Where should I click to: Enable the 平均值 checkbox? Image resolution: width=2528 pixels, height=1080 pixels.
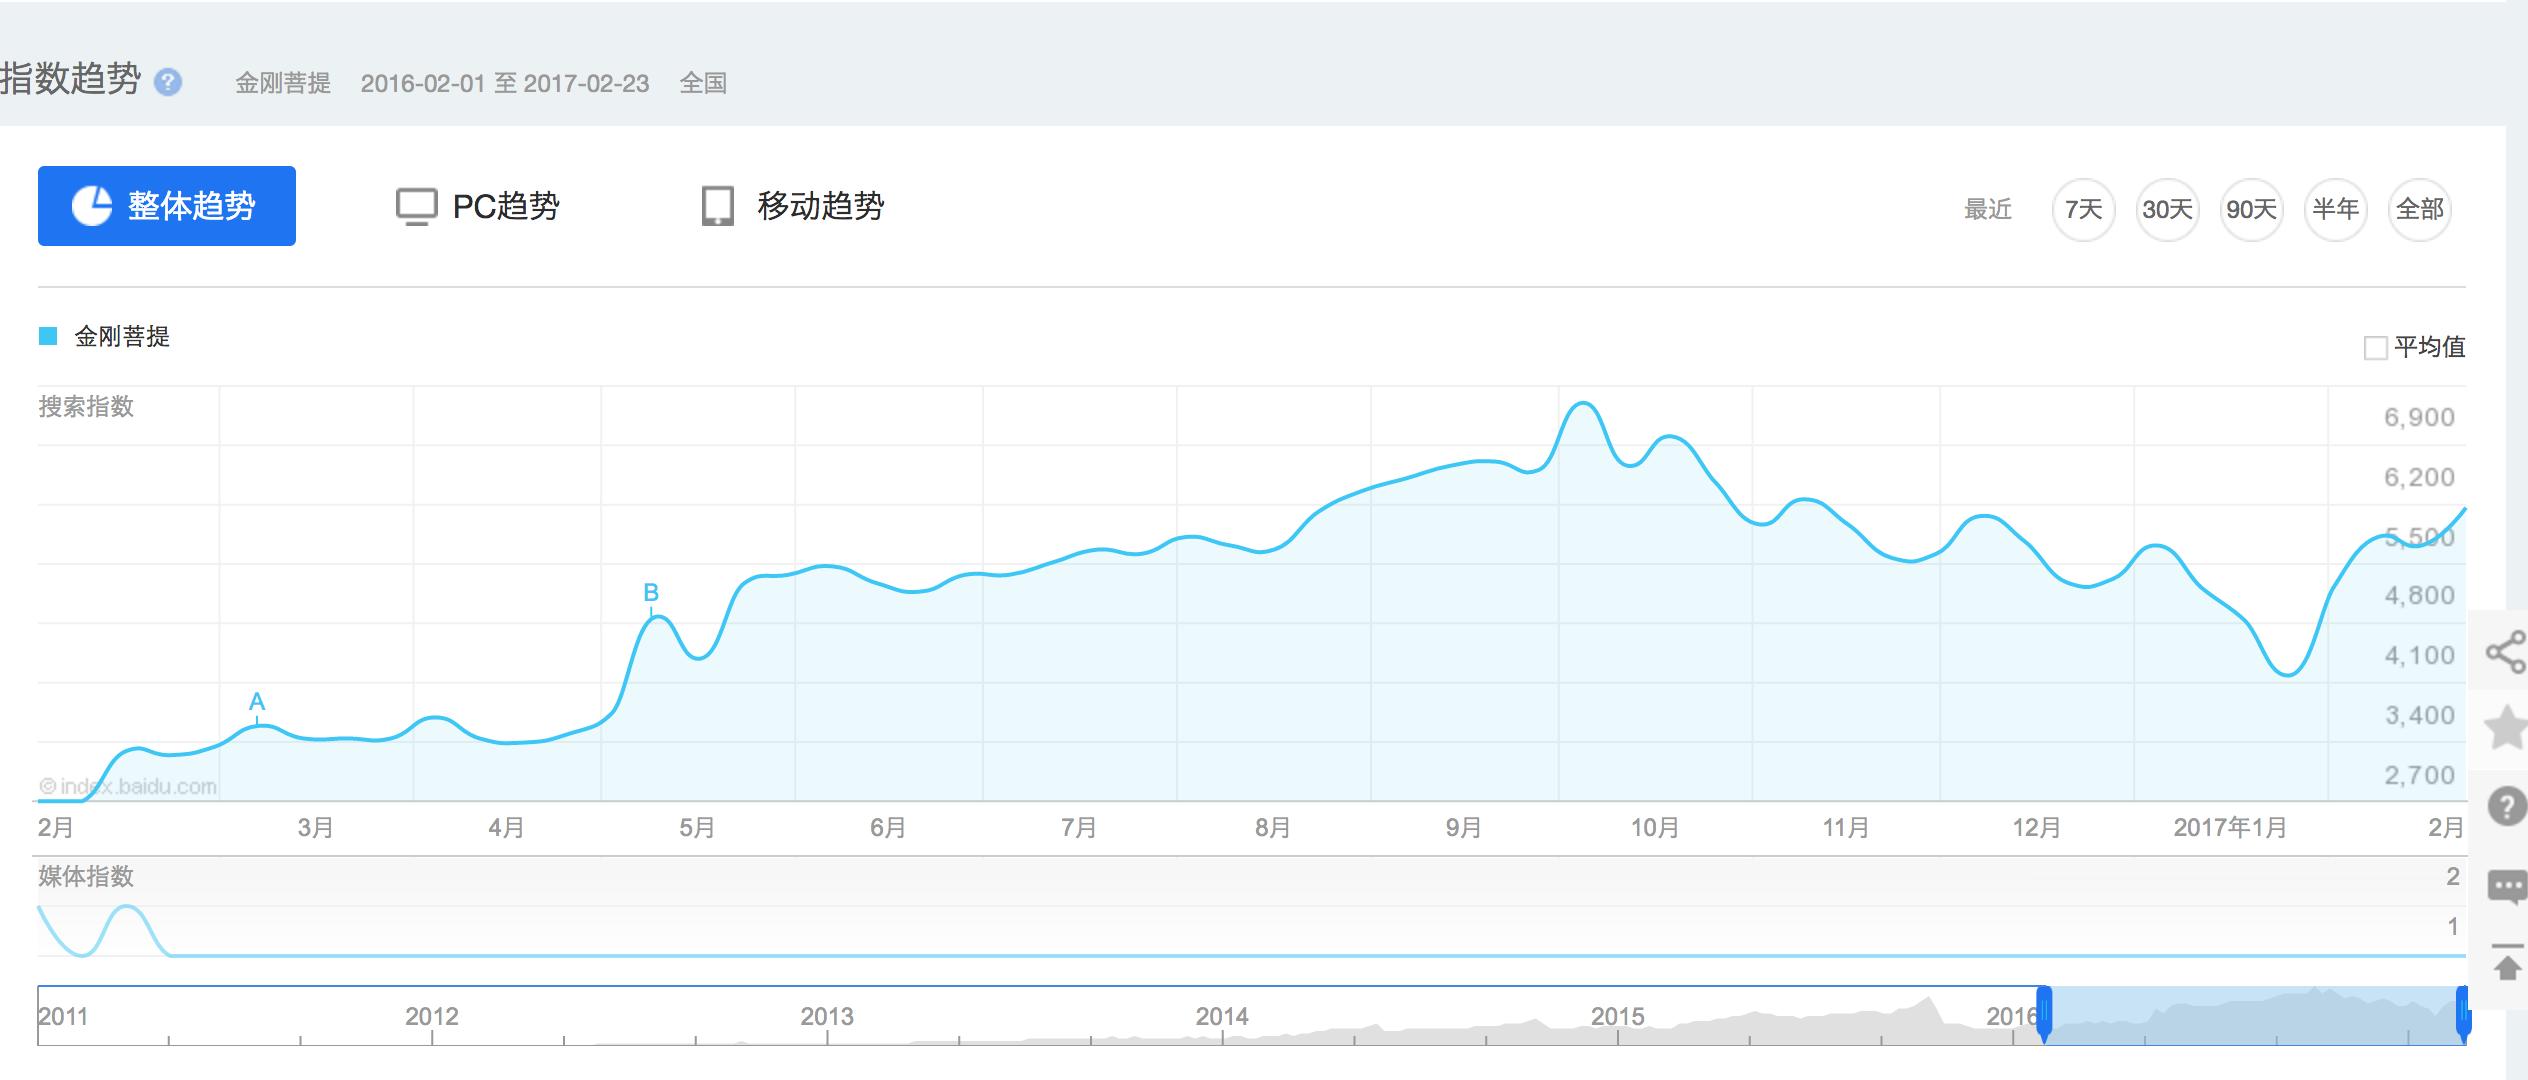(x=2375, y=348)
